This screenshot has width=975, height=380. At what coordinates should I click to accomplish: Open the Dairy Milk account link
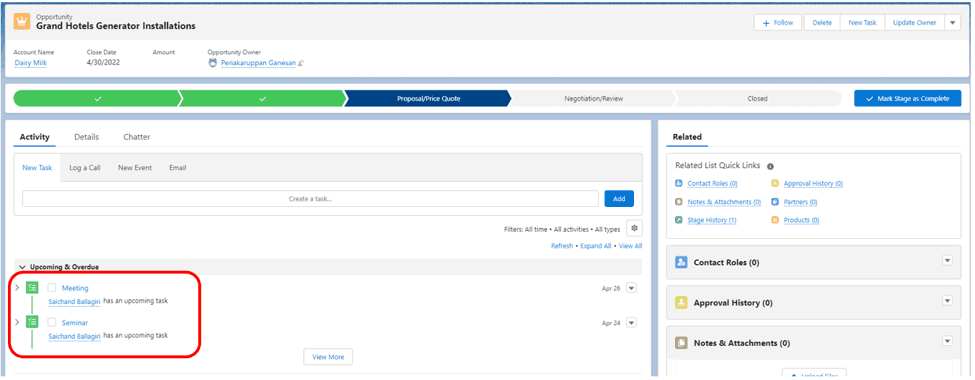click(x=30, y=63)
